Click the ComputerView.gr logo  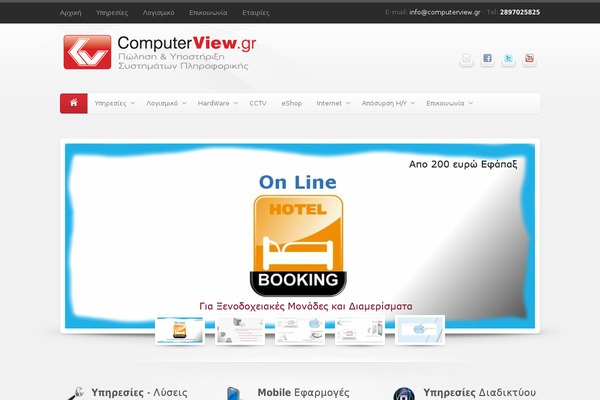click(160, 52)
